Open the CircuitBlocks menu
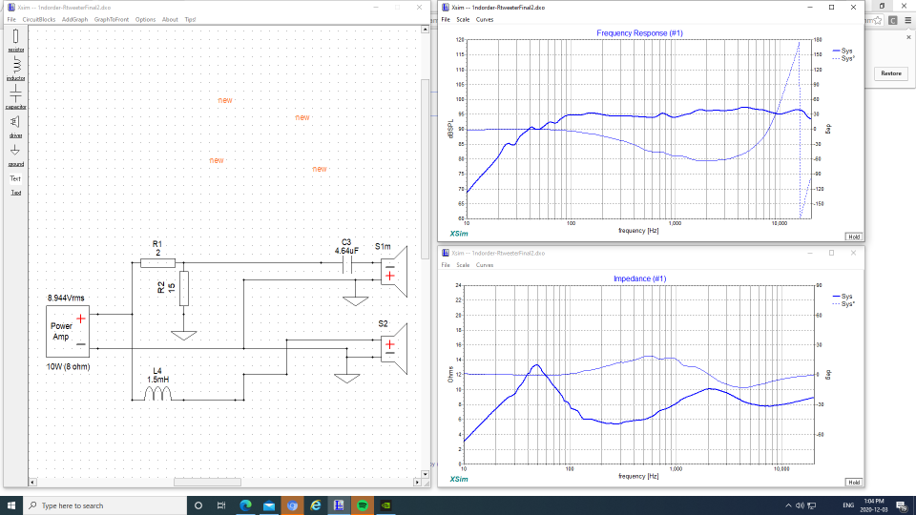916x516 pixels. 39,19
